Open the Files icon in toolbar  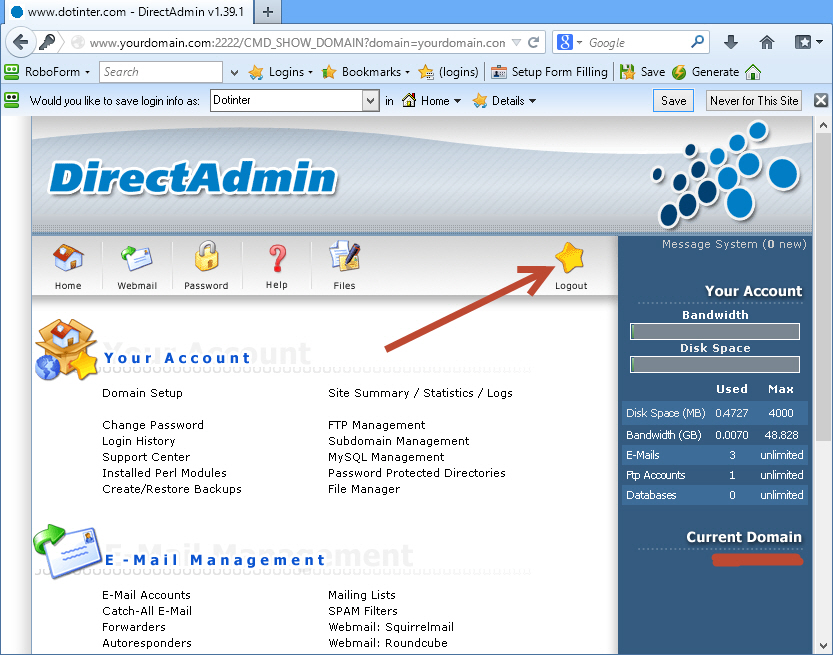[x=344, y=257]
